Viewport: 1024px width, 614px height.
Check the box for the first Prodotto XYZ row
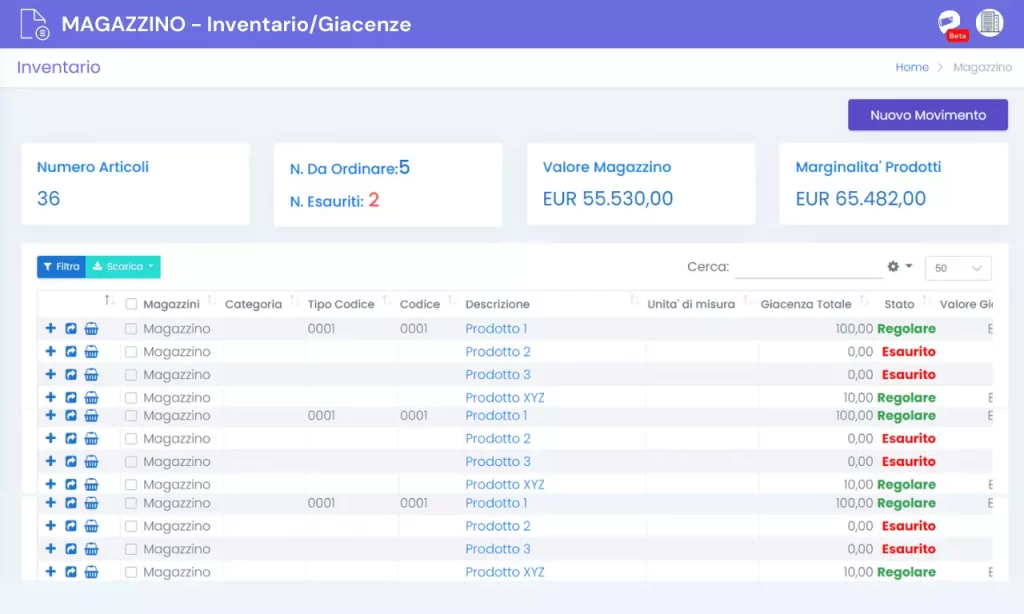[131, 398]
